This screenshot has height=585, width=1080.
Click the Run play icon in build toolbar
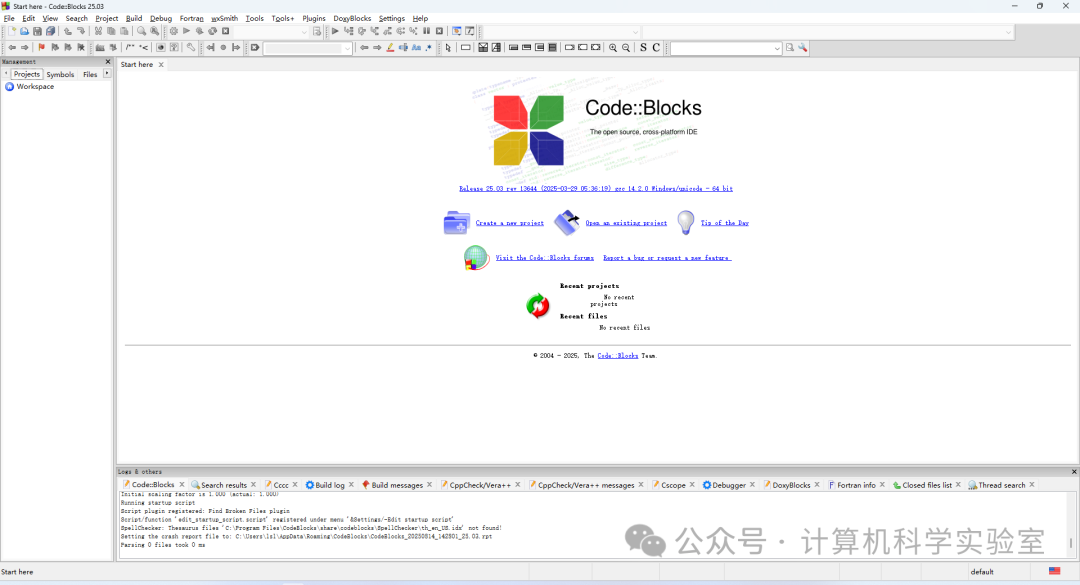[186, 32]
